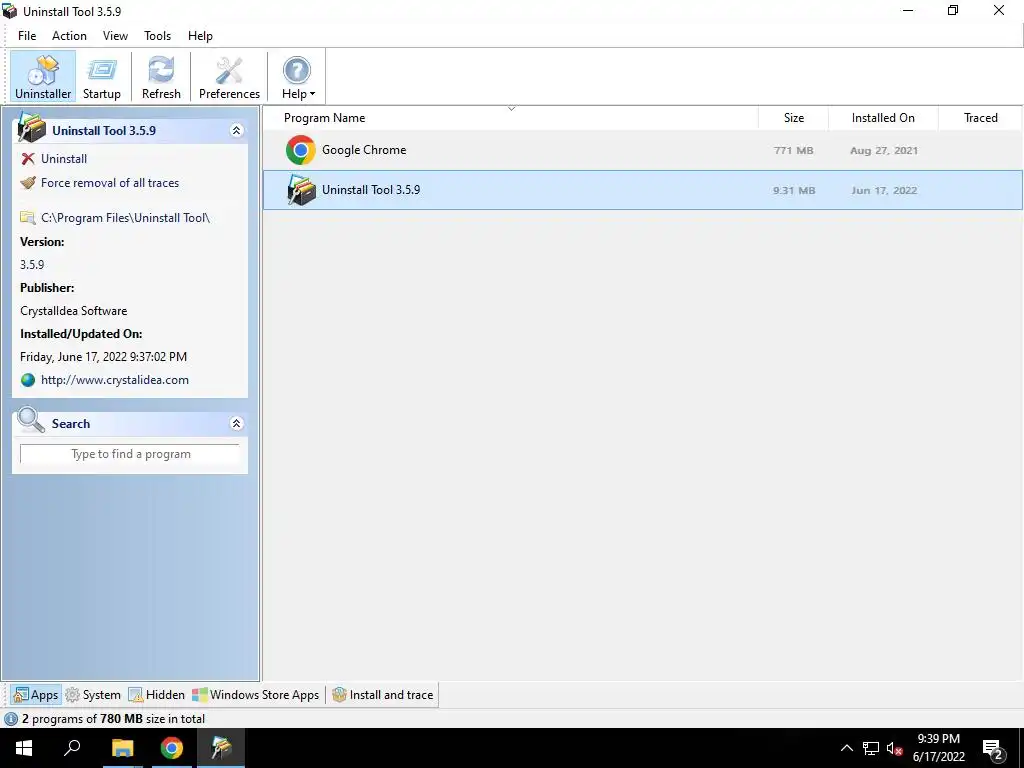The image size is (1024, 768).
Task: Click Uninstall action link
Action: 63,159
